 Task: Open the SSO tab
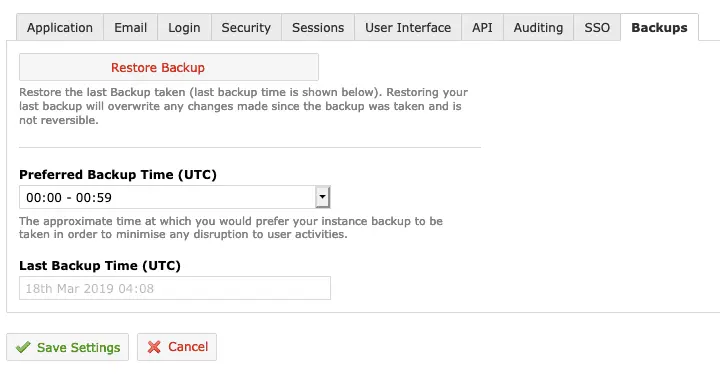pyautogui.click(x=597, y=28)
